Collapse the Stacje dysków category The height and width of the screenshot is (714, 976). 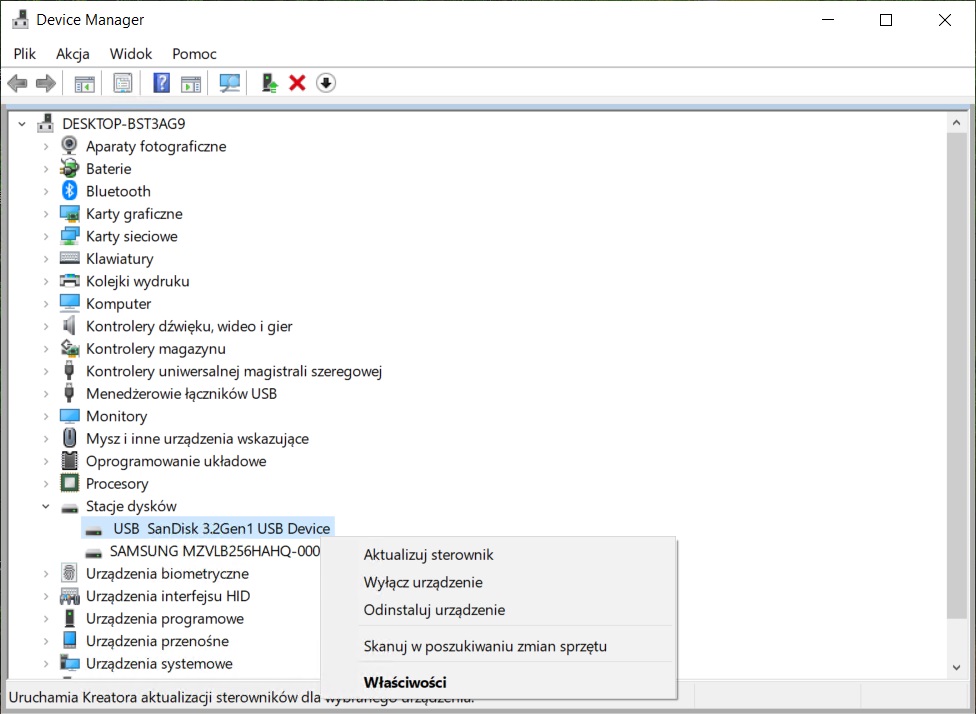coord(46,507)
